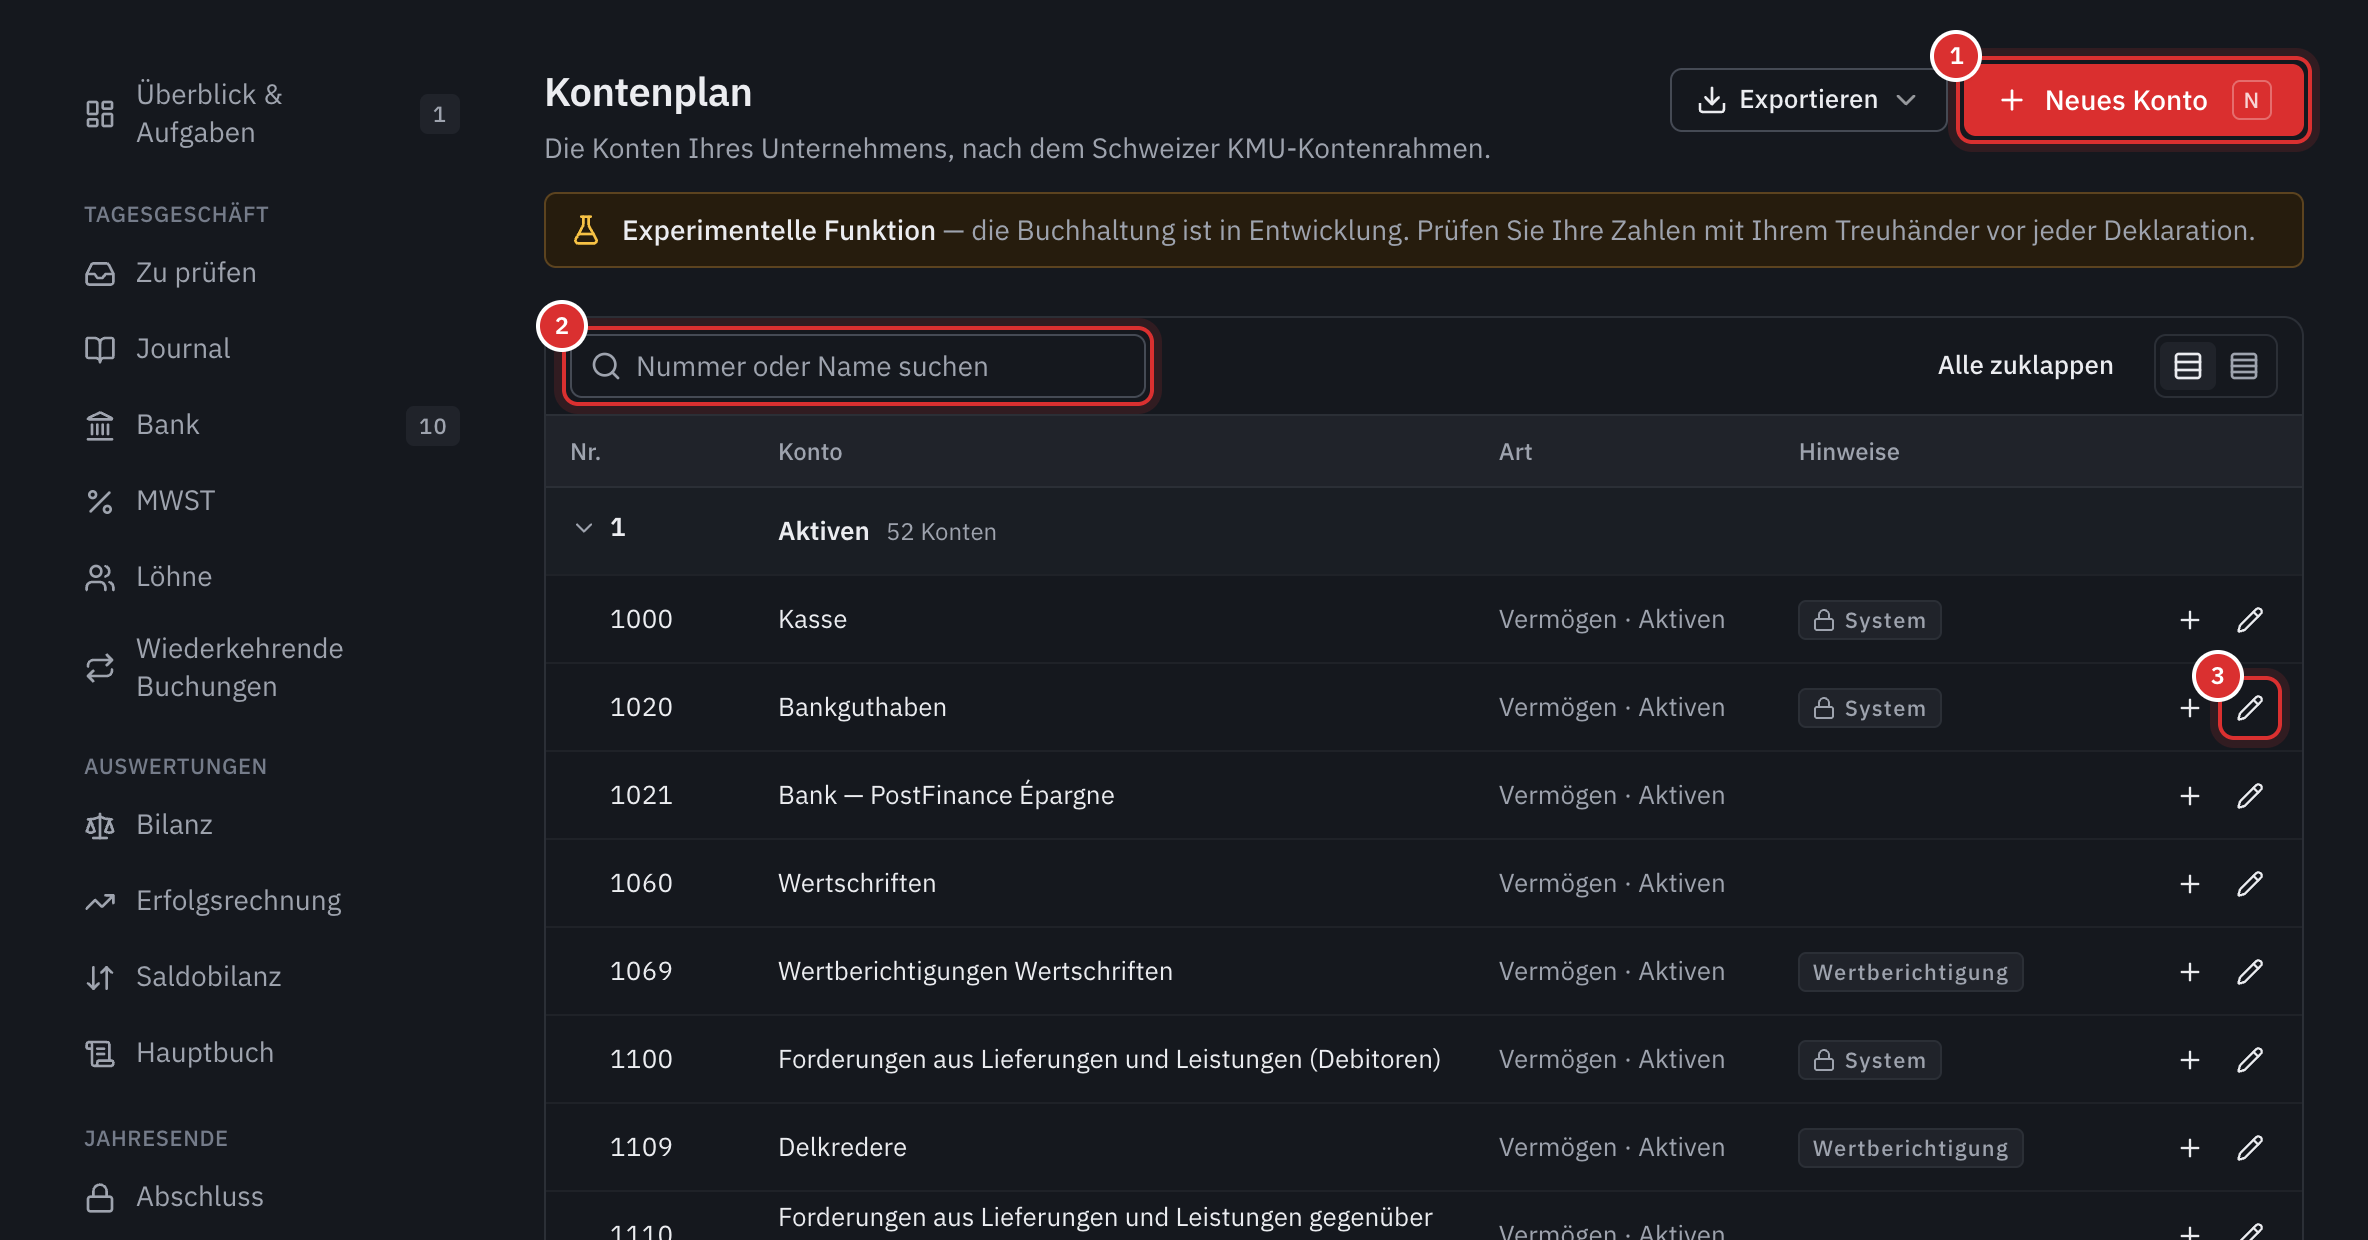Viewport: 2368px width, 1240px height.
Task: Open the Exportieren dropdown
Action: pos(1808,100)
